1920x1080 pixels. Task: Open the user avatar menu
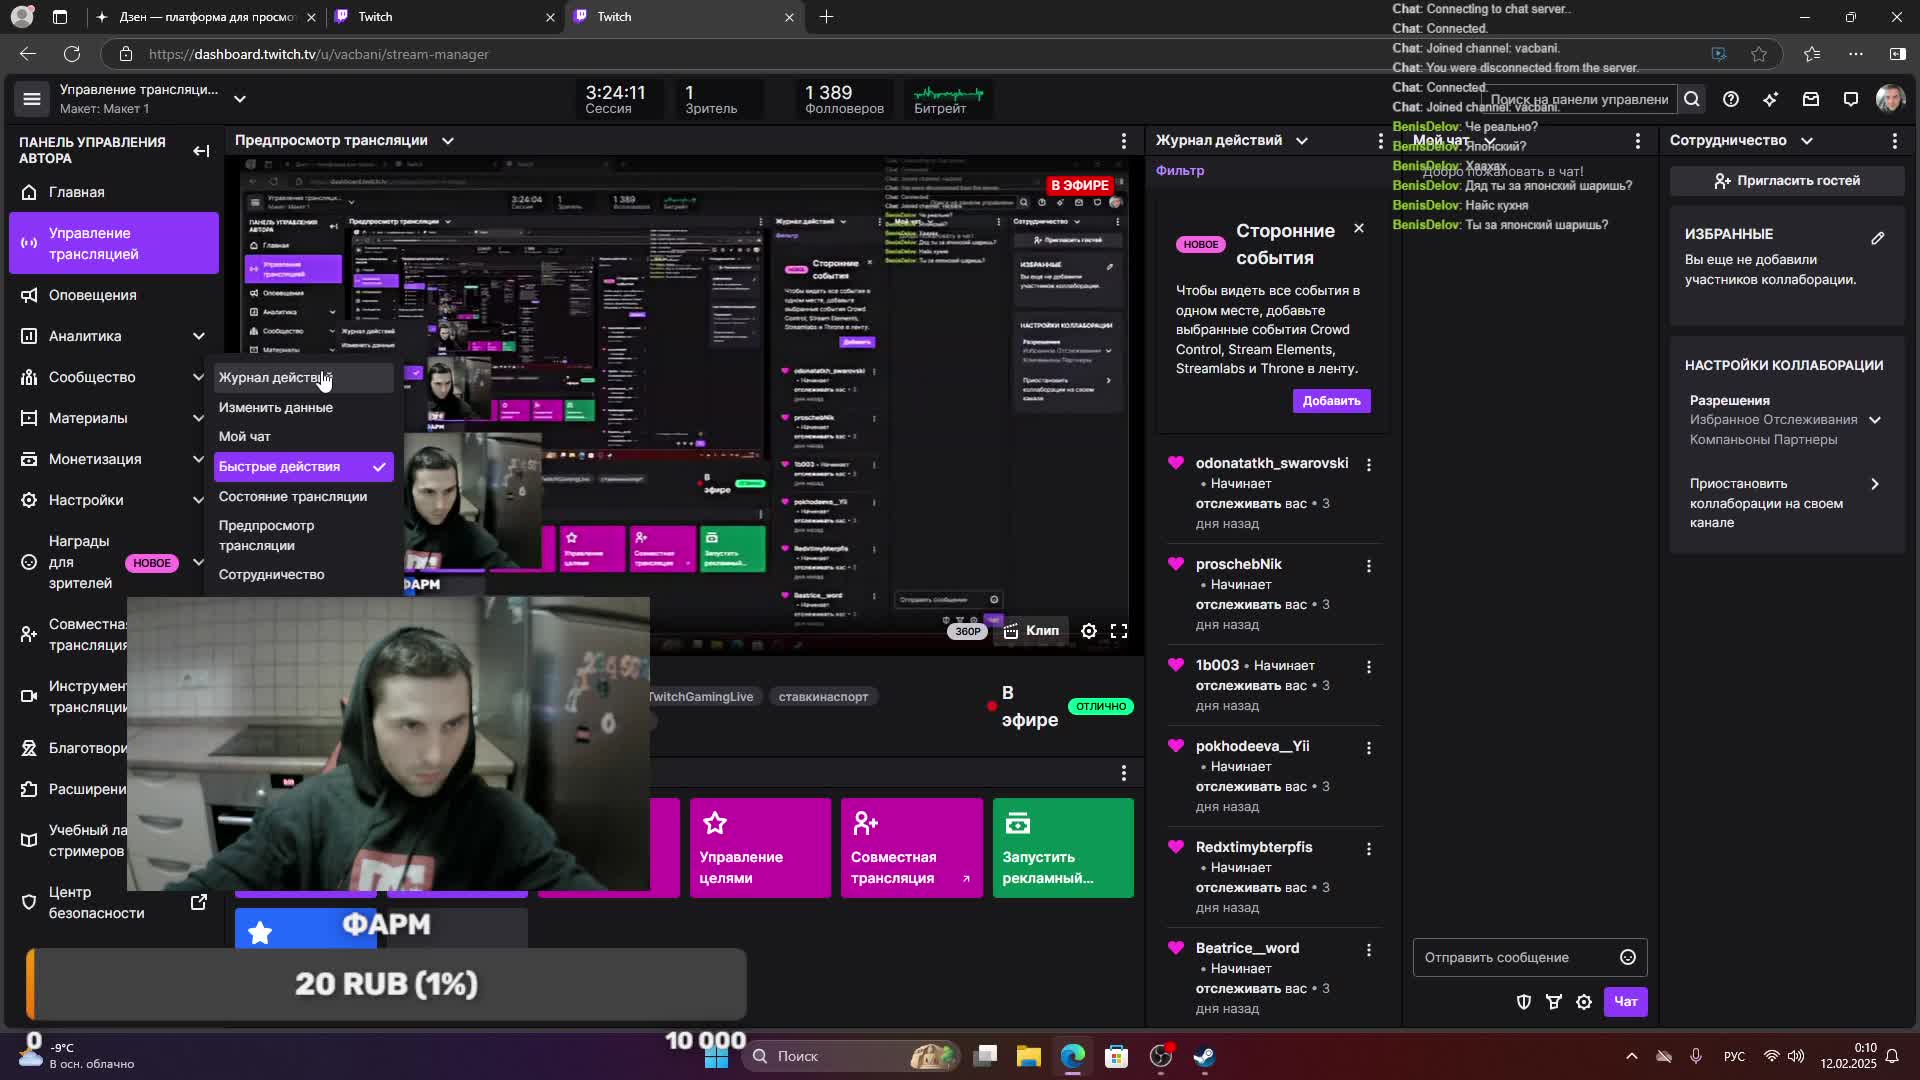1890,99
